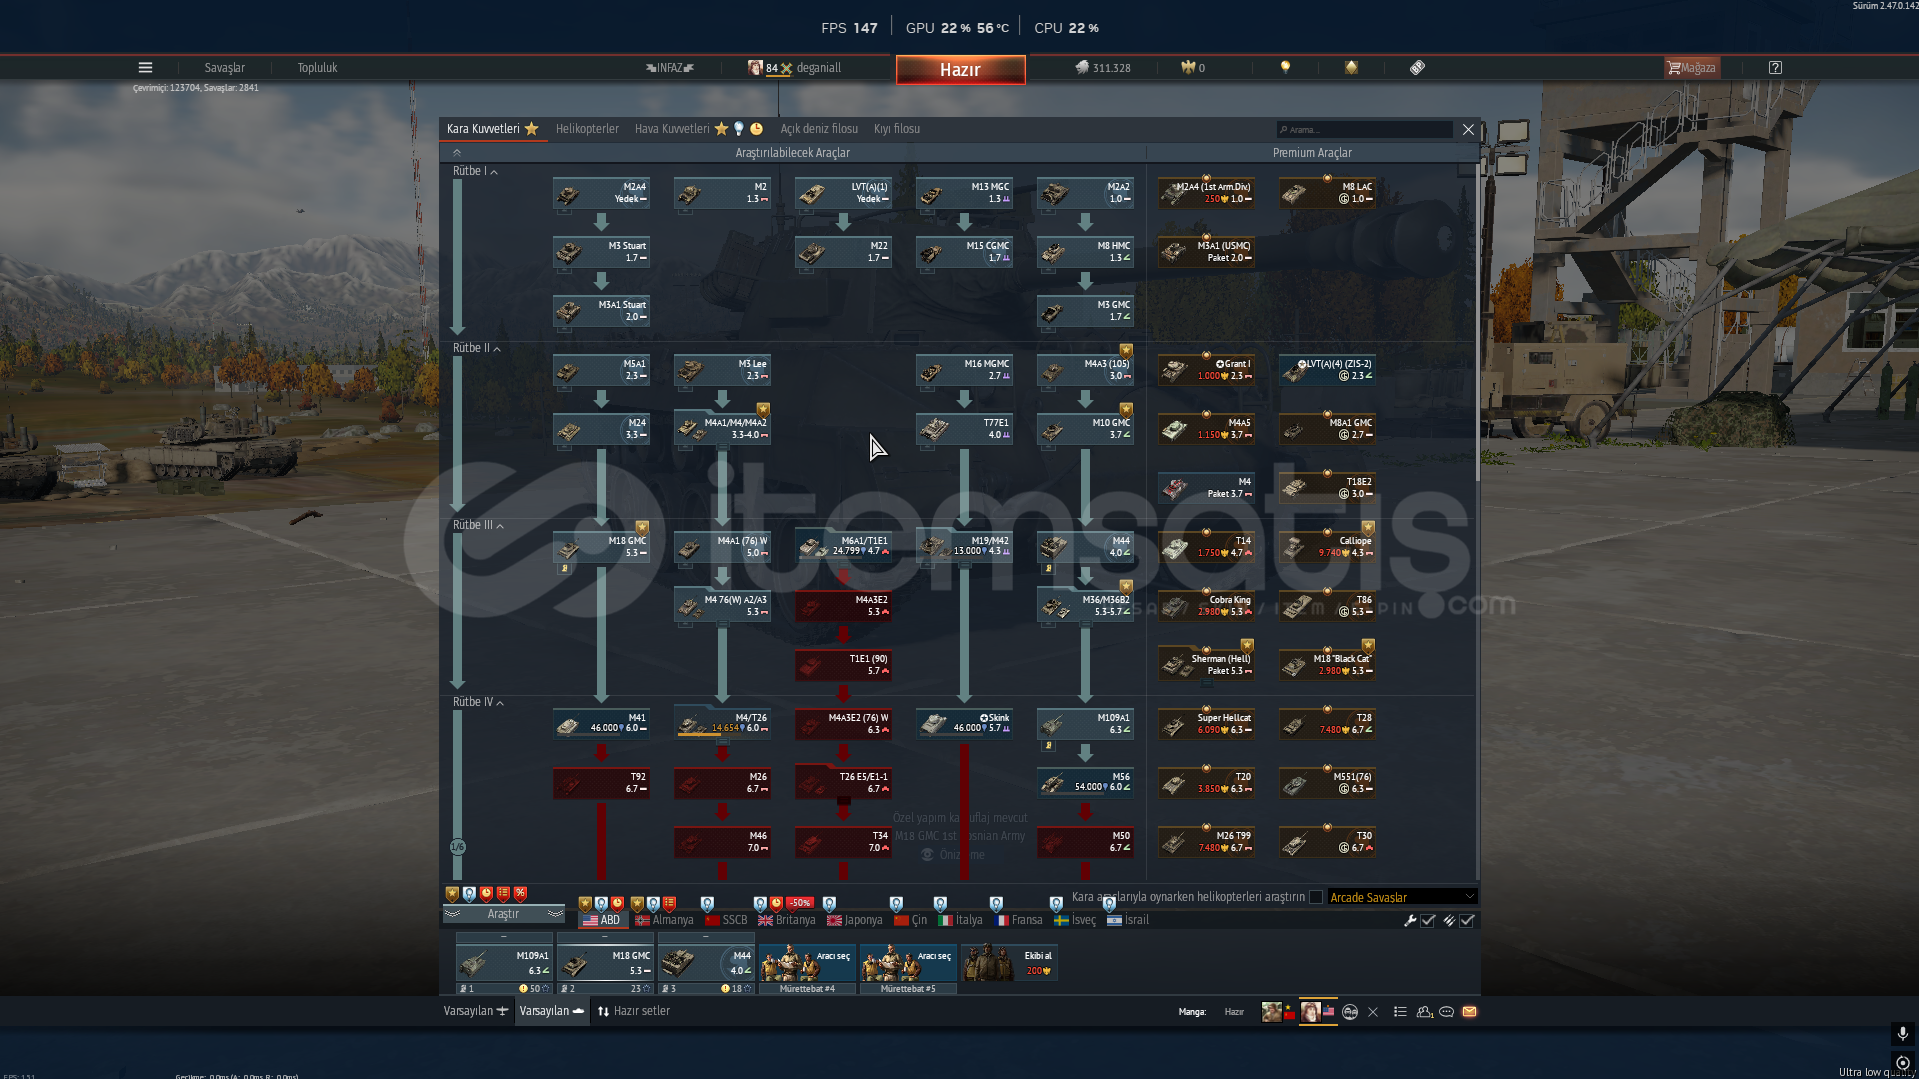The height and width of the screenshot is (1079, 1919).
Task: Open the list icon in bottom bar
Action: pyautogui.click(x=1400, y=1012)
